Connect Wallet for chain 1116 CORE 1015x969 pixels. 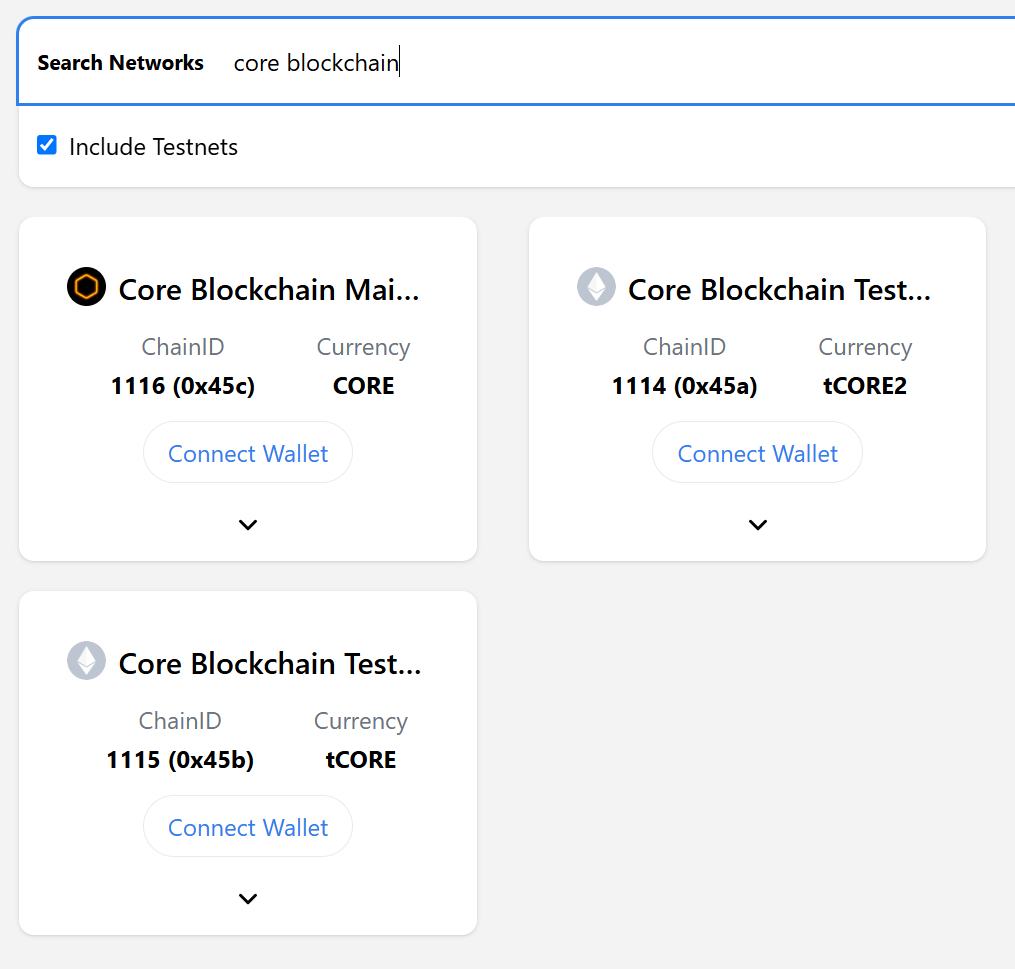pos(248,452)
